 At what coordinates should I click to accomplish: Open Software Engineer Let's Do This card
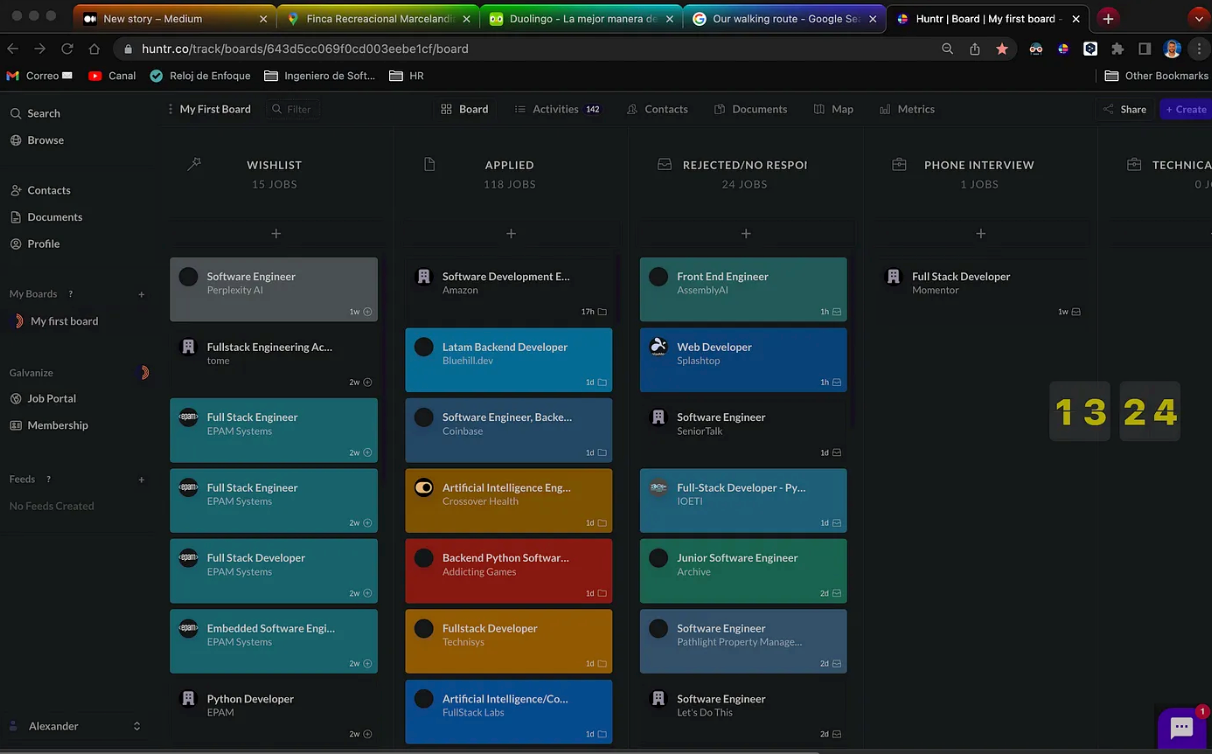coord(743,712)
